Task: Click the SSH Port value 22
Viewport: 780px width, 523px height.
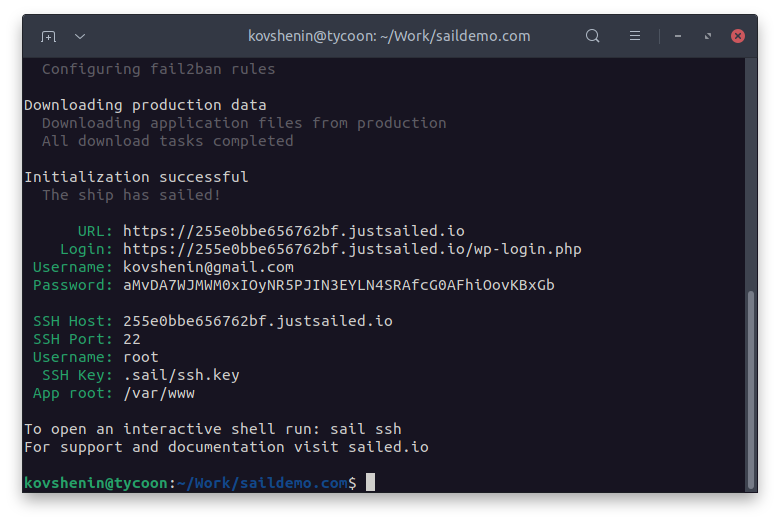Action: coord(132,339)
